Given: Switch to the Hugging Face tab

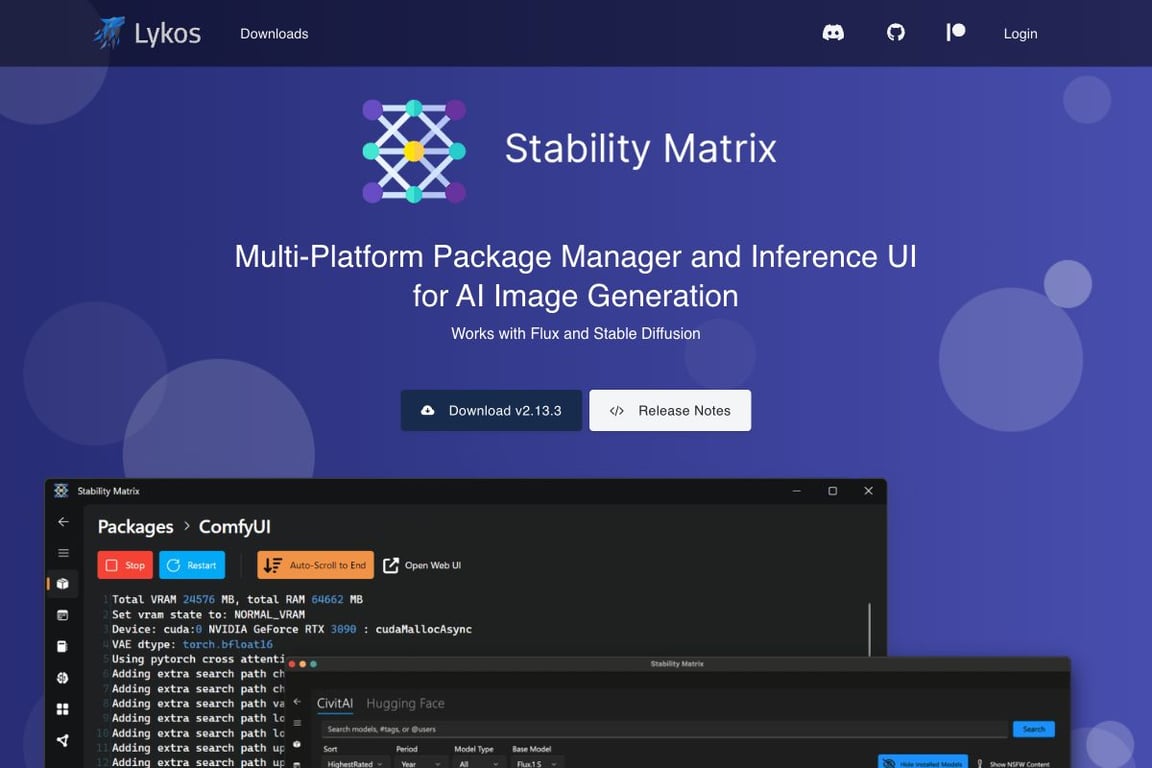Looking at the screenshot, I should pyautogui.click(x=405, y=703).
